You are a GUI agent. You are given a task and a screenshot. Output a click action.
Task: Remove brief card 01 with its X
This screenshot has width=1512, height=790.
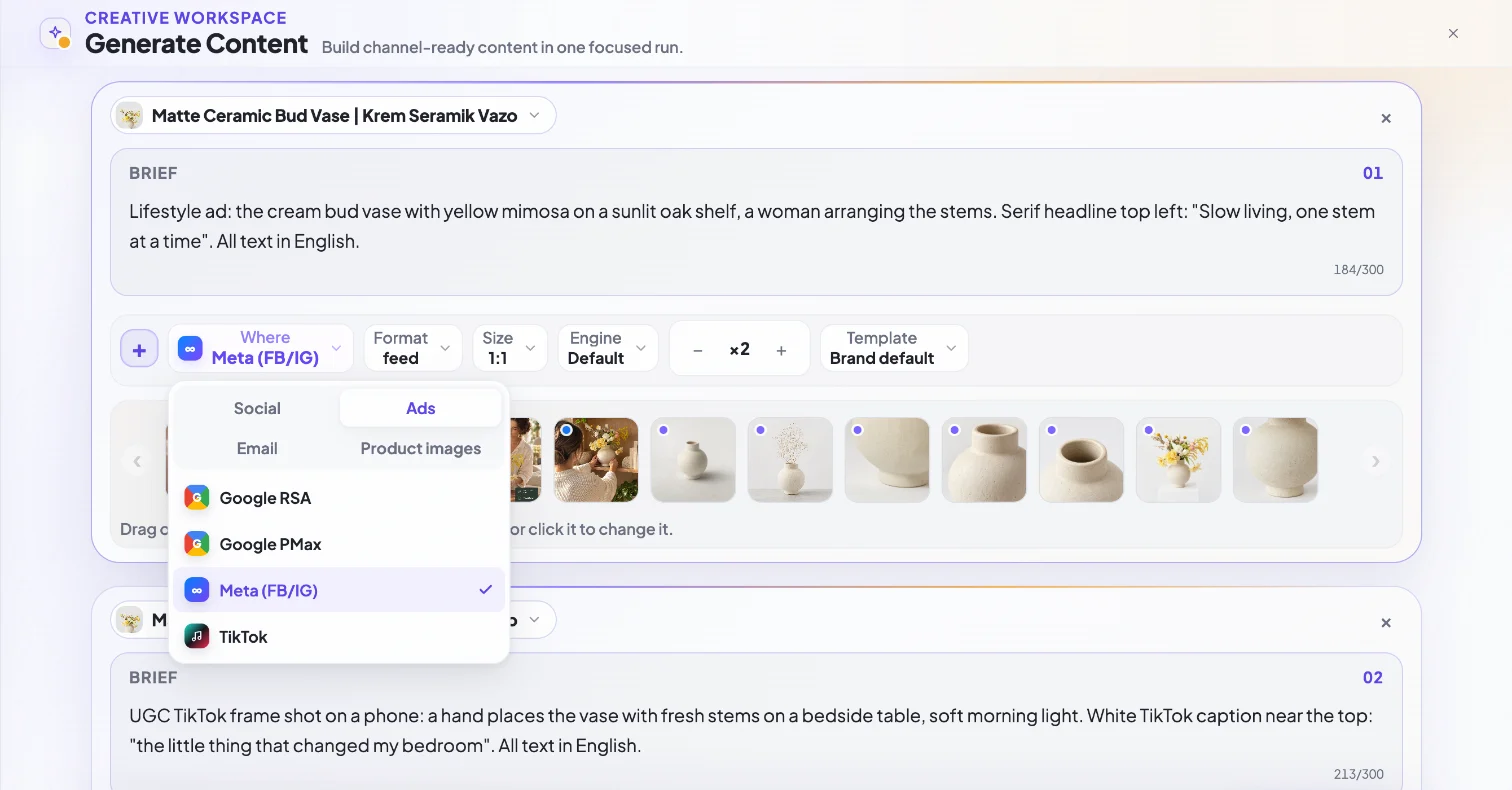(1386, 118)
